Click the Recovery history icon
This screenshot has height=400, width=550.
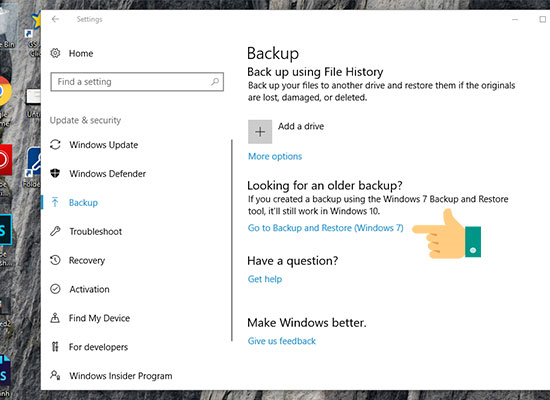point(55,260)
